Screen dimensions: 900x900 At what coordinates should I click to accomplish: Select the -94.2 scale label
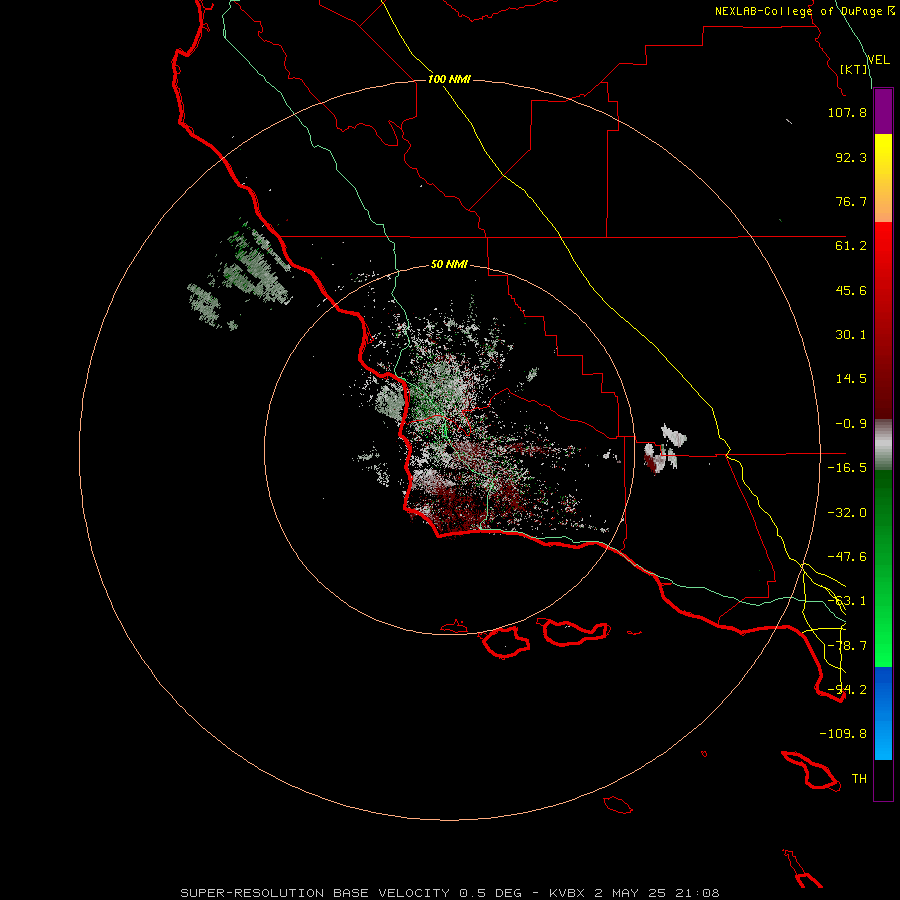tap(847, 690)
